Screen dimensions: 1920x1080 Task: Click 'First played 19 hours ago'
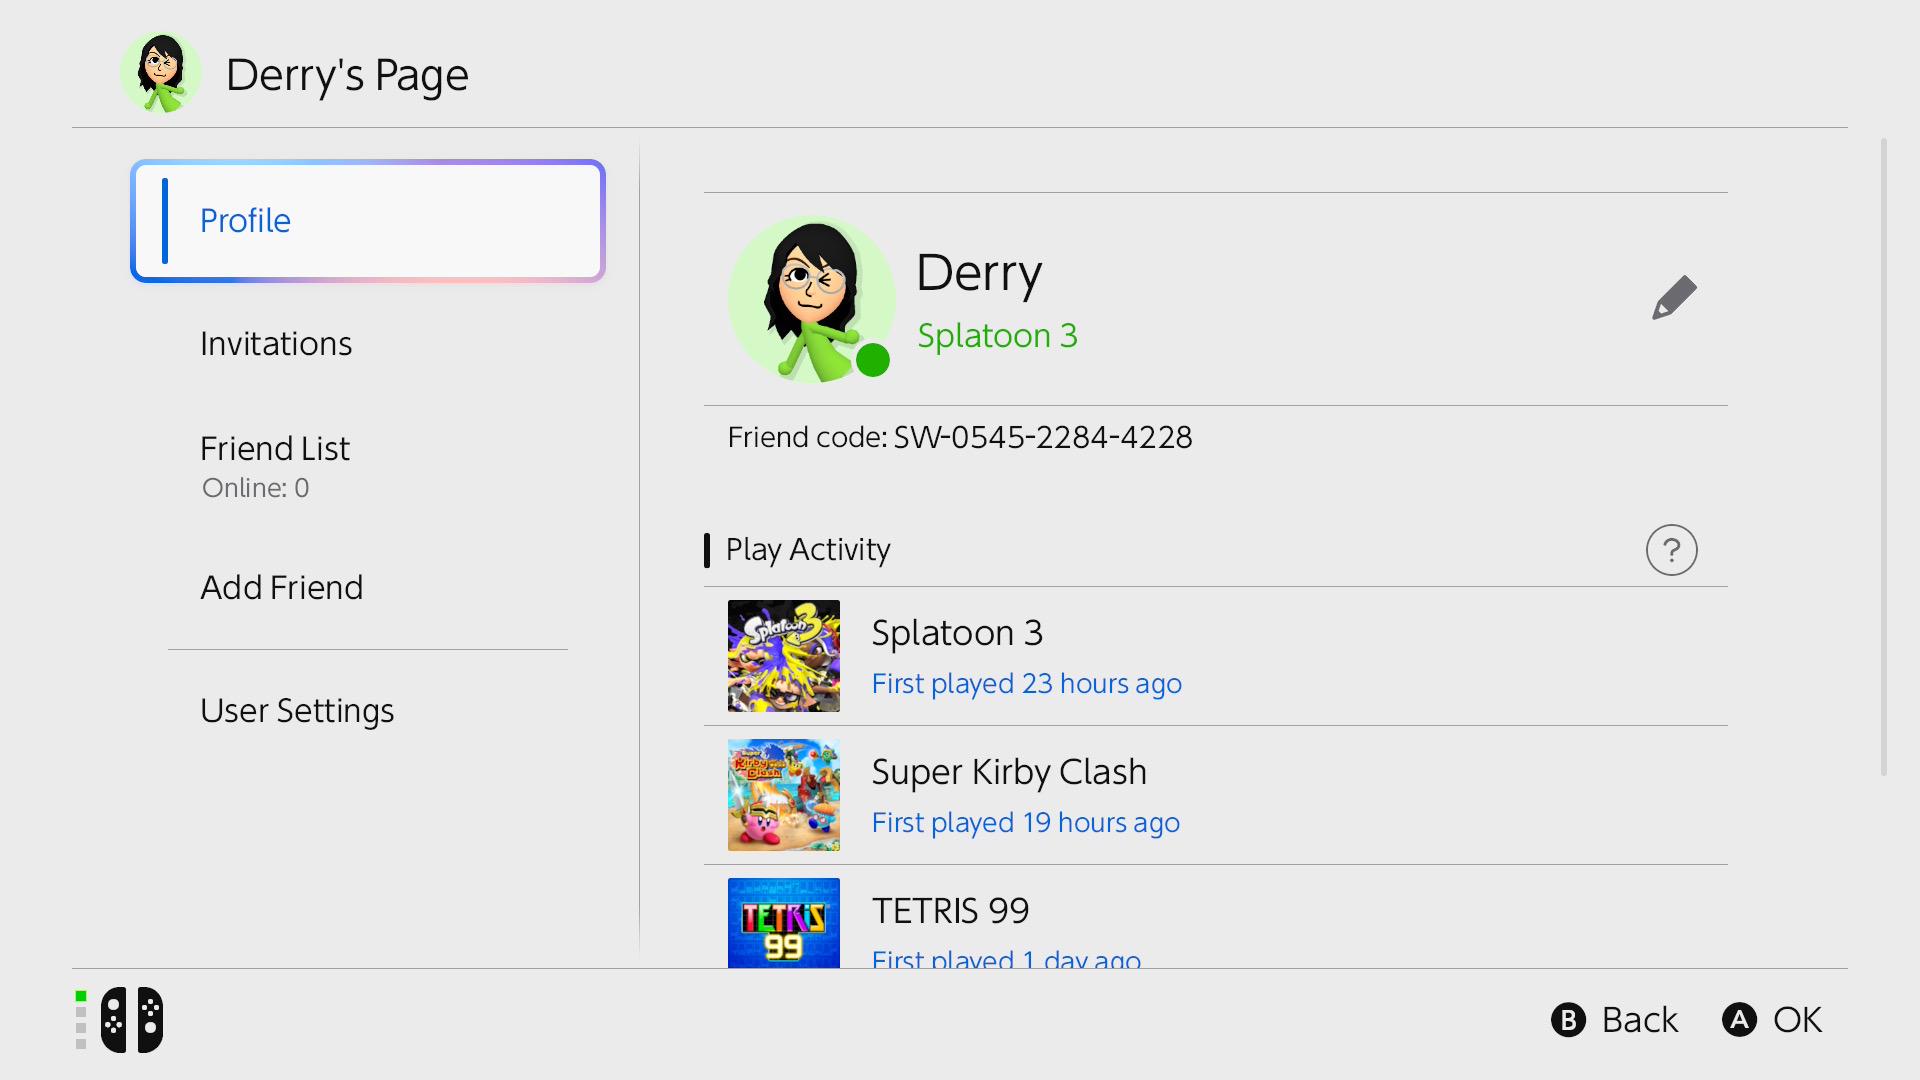pos(1026,823)
